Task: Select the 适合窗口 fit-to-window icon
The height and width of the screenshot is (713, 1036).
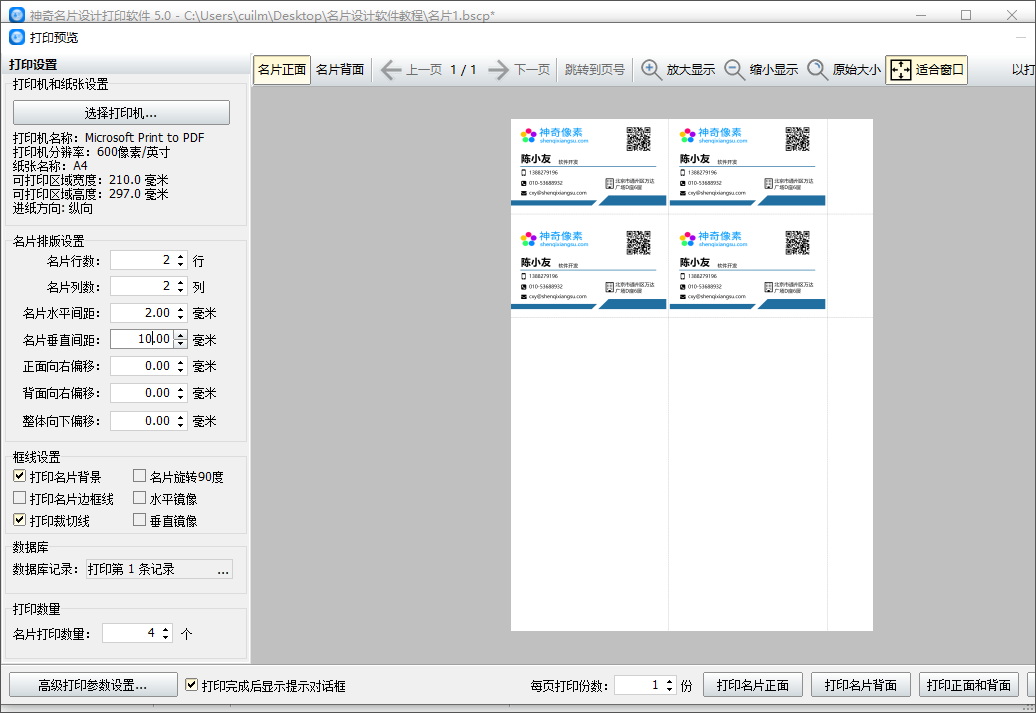Action: (x=900, y=69)
